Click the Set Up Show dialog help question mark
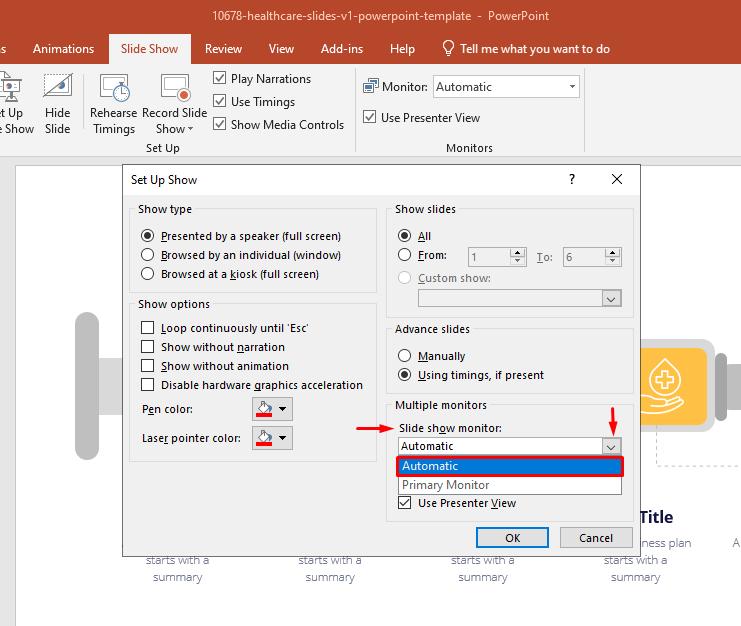 pyautogui.click(x=572, y=179)
